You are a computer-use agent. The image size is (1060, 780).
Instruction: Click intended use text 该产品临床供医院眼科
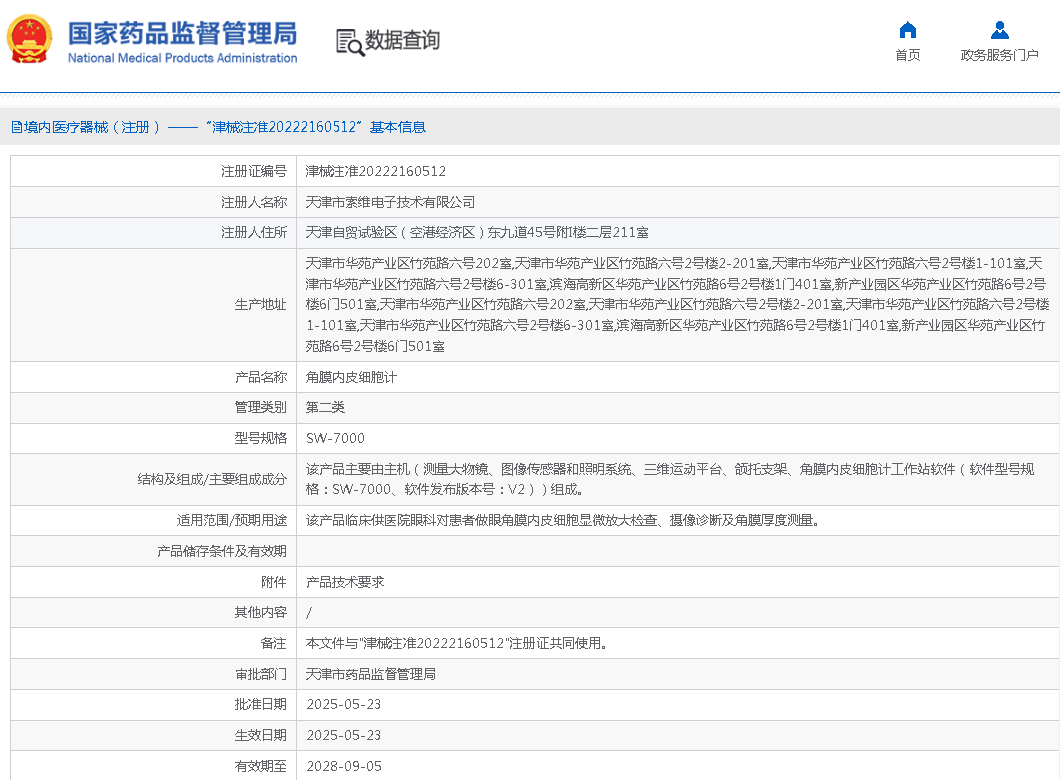[x=562, y=520]
